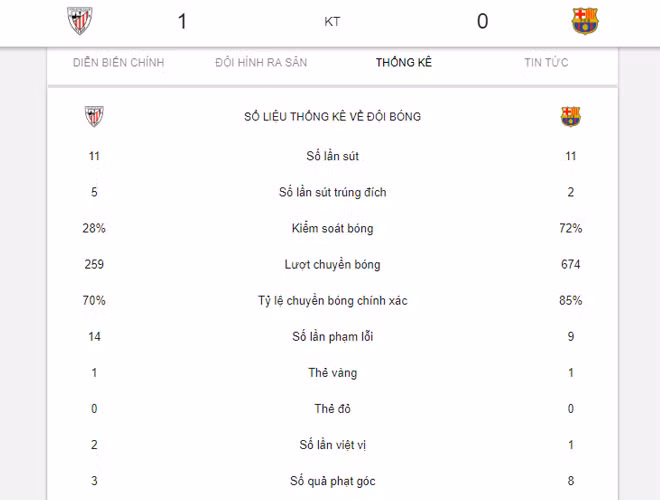Click Barcelona's 72% possession value
Viewport: 660px width, 500px height.
click(x=571, y=228)
